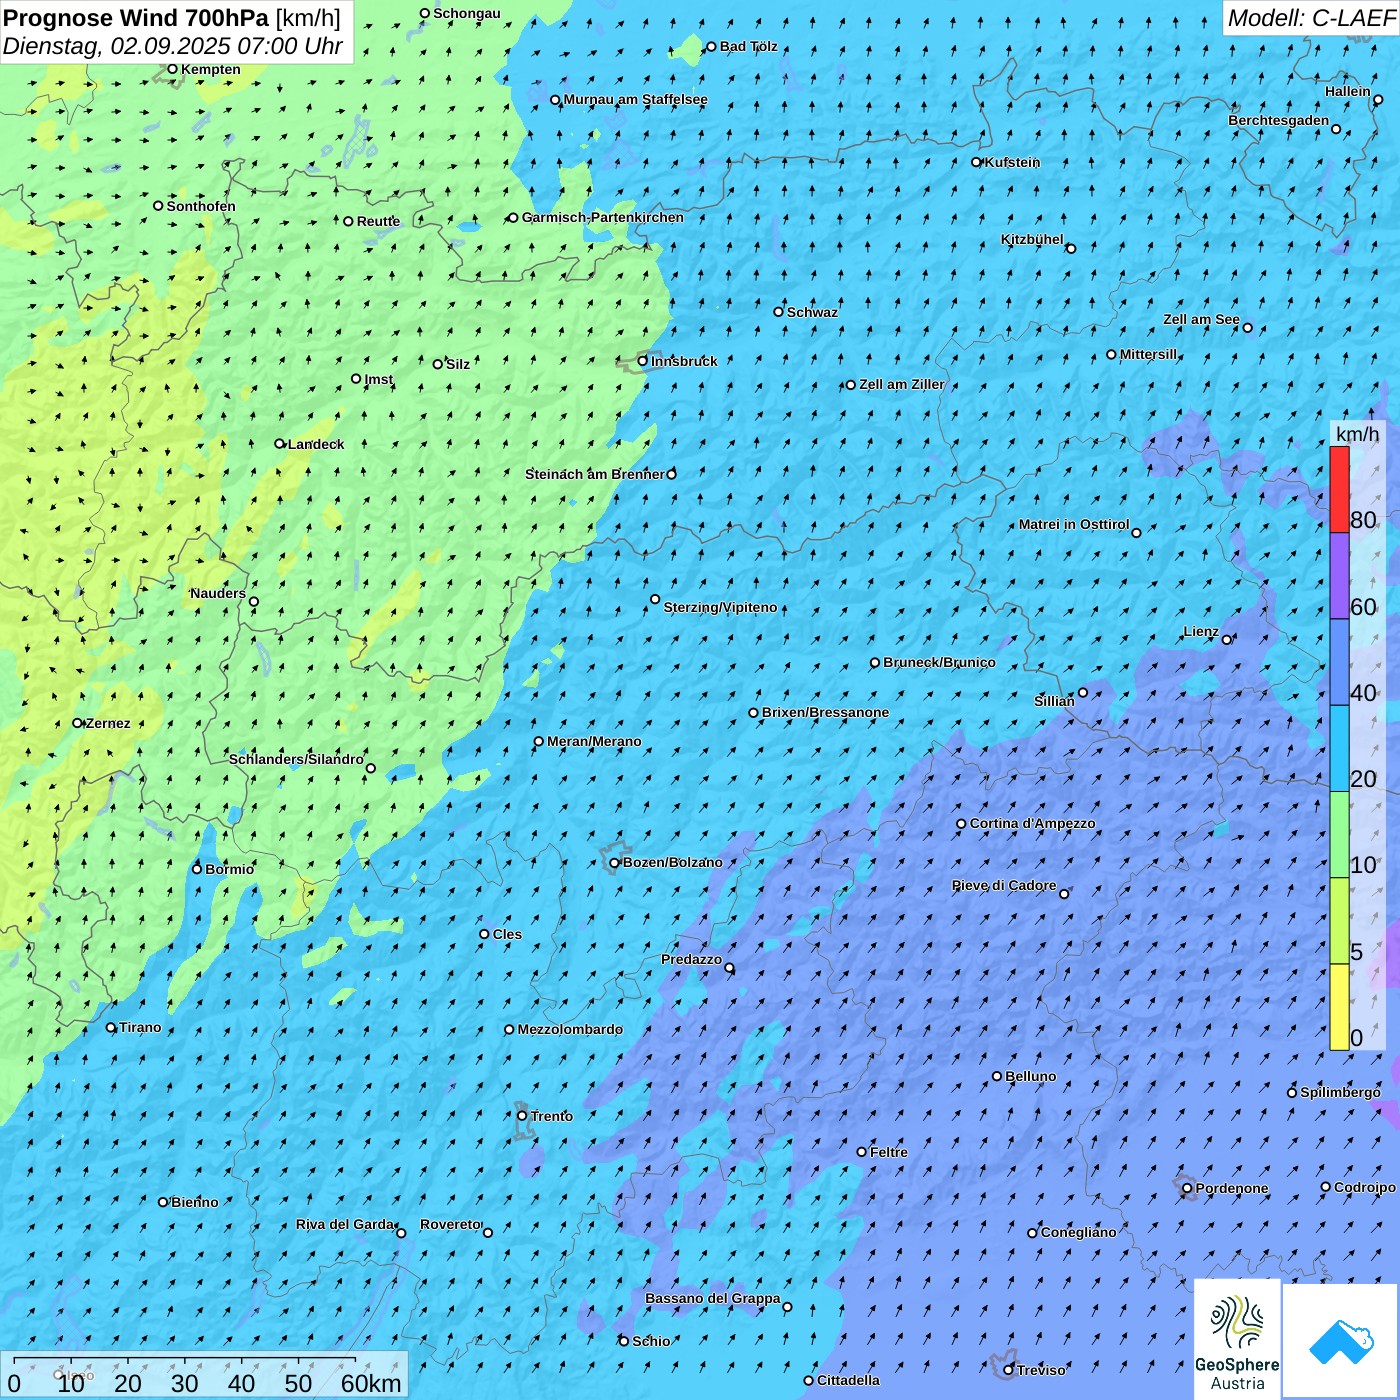Click the 'Bassano del Grappa' label

(713, 1299)
